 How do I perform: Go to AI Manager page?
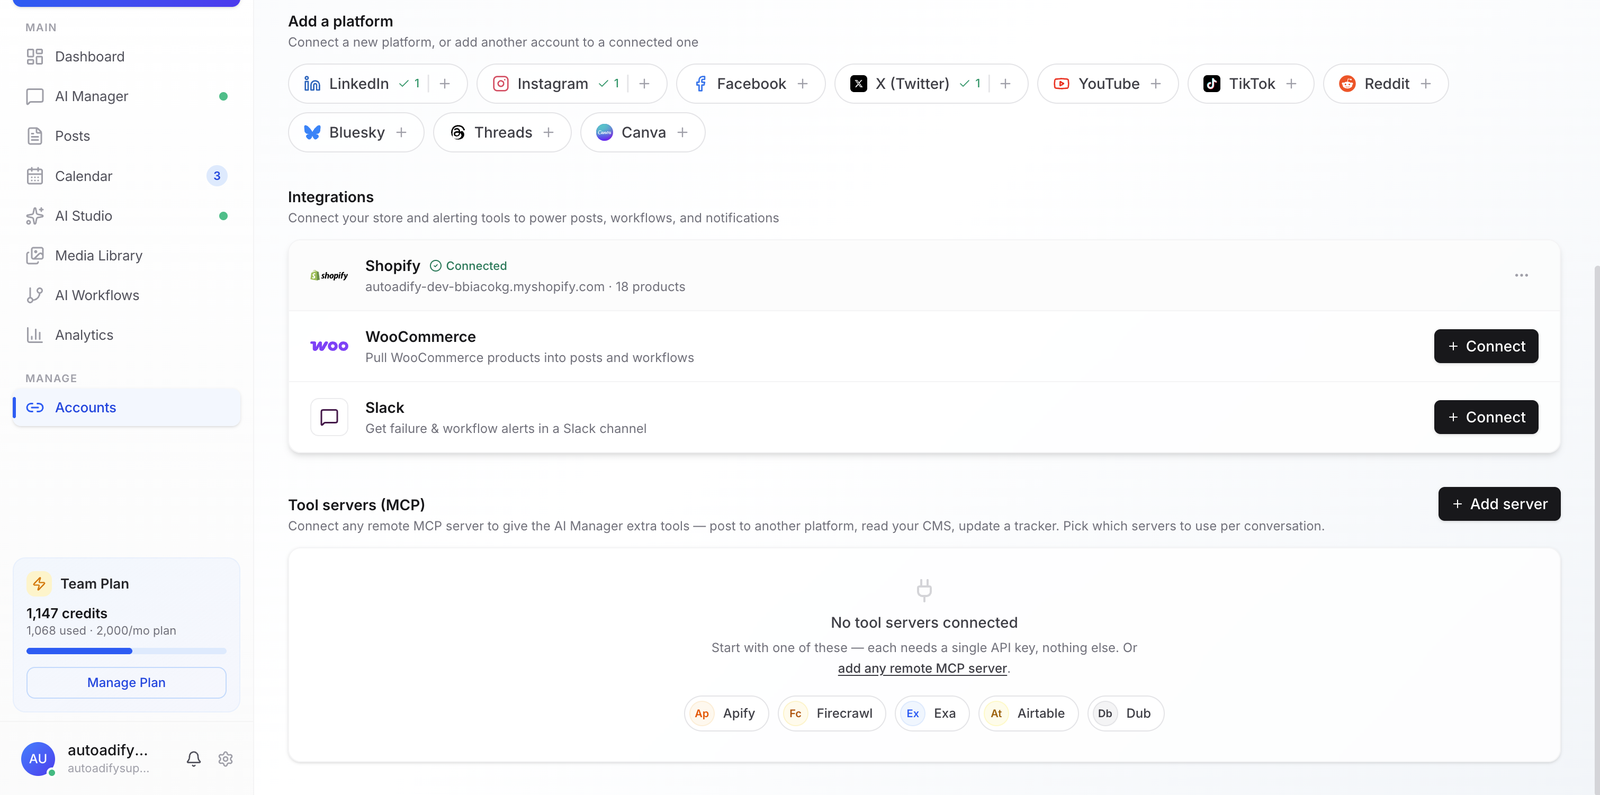click(126, 97)
